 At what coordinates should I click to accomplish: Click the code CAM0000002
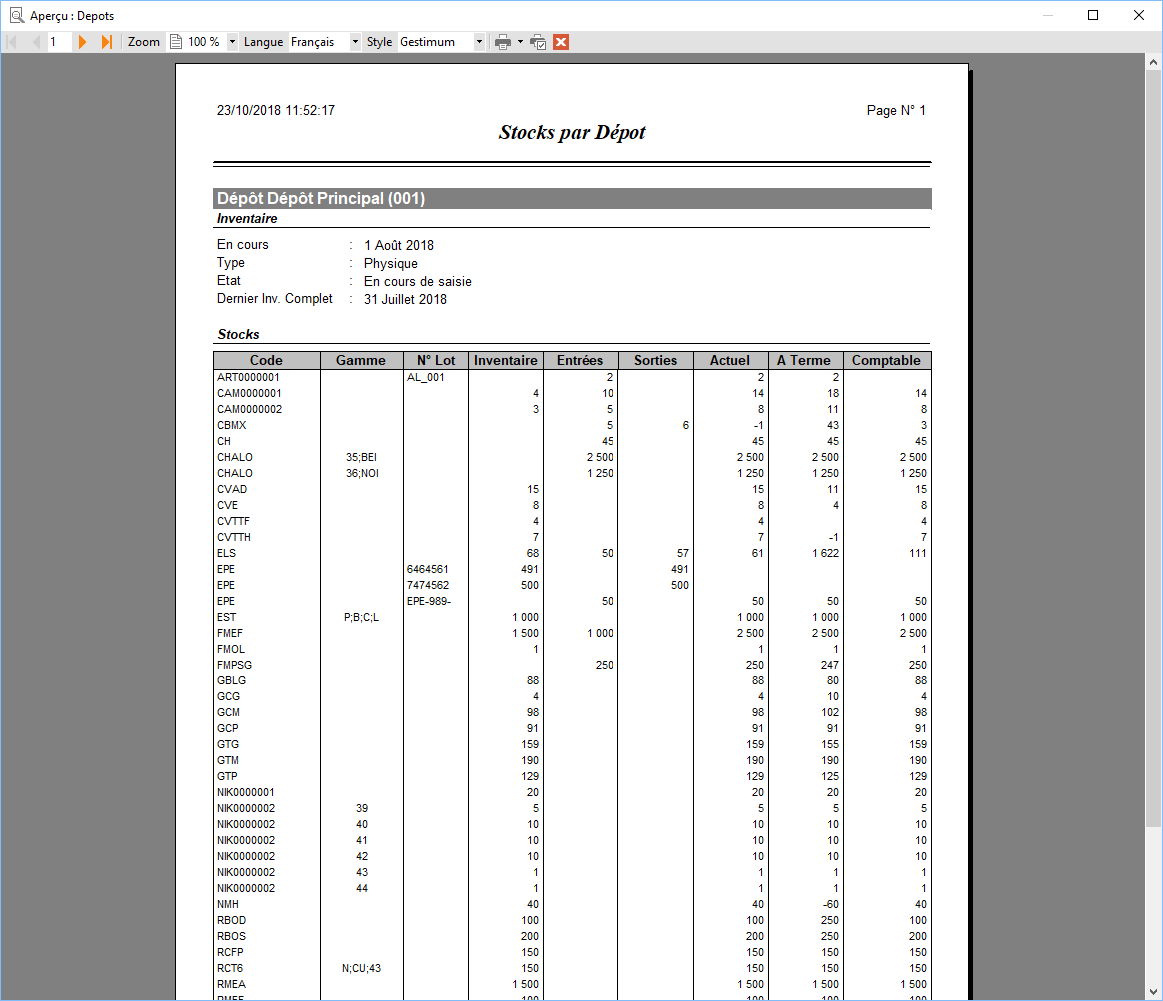click(x=249, y=409)
